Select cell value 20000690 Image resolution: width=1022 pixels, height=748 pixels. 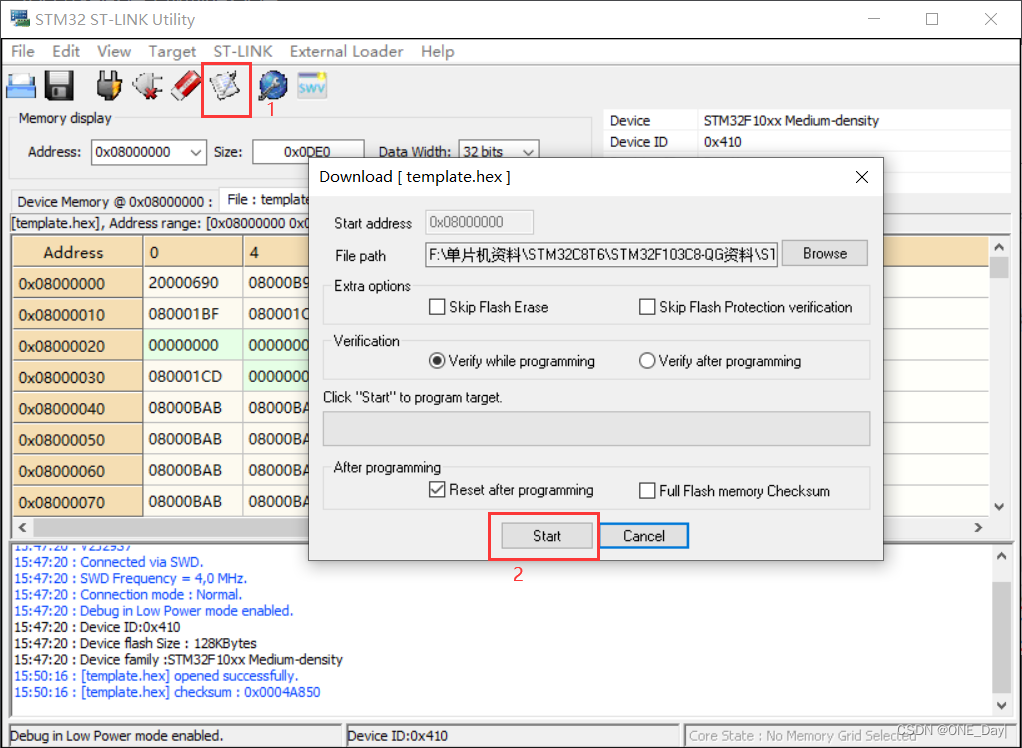[193, 283]
